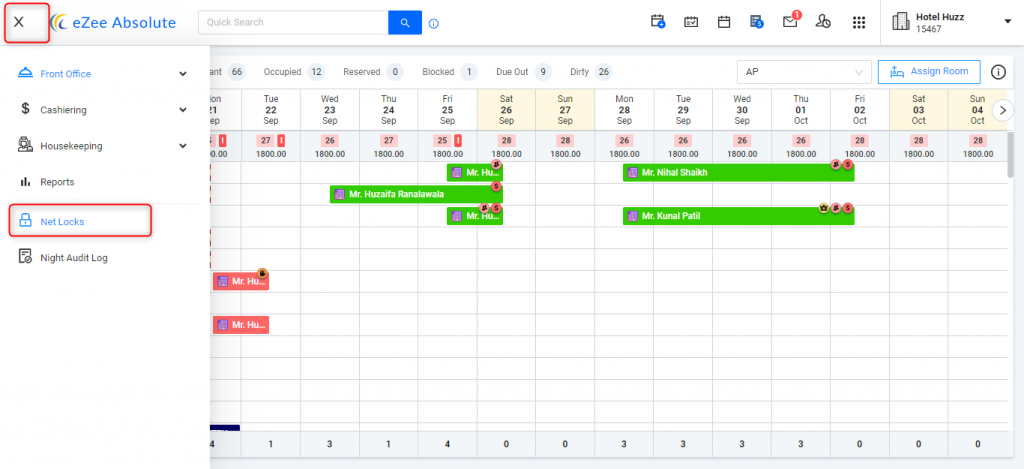The width and height of the screenshot is (1024, 469).
Task: Click the info icon beside Assign Room
Action: [998, 72]
